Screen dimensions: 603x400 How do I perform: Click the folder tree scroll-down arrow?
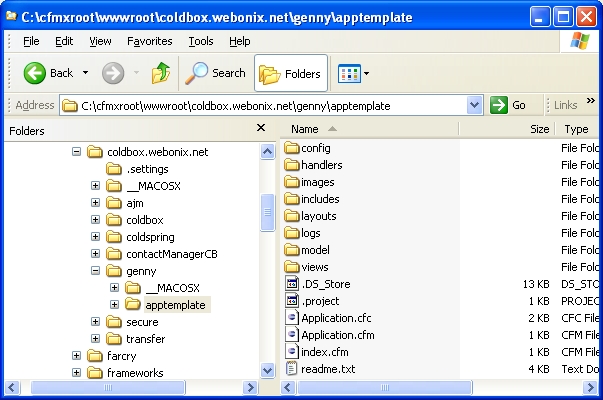pyautogui.click(x=267, y=370)
